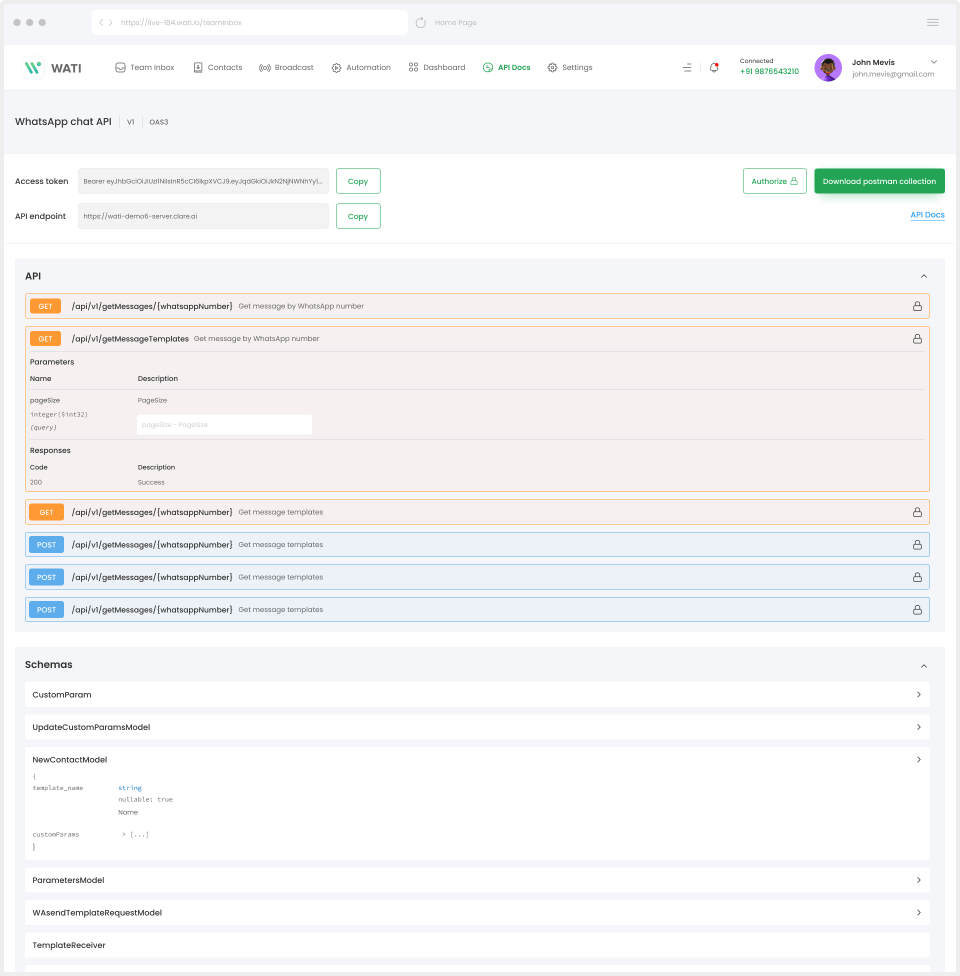The width and height of the screenshot is (960, 976).
Task: Open the Broadcast section
Action: tap(286, 67)
